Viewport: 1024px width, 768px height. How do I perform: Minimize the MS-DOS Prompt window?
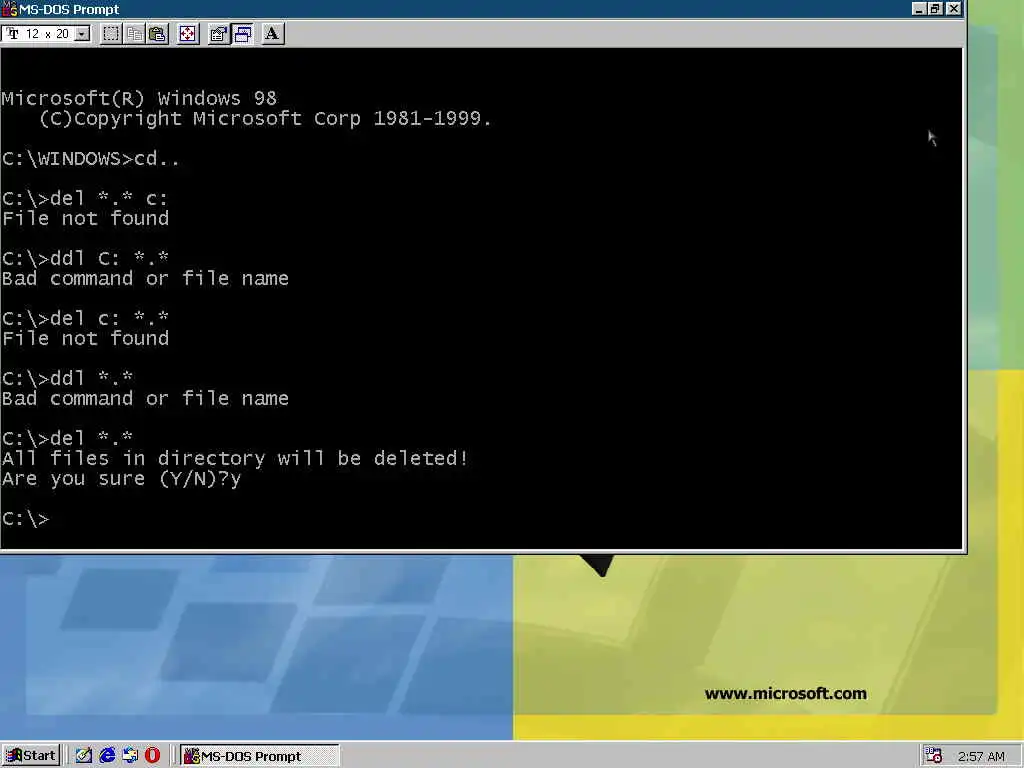coord(919,8)
